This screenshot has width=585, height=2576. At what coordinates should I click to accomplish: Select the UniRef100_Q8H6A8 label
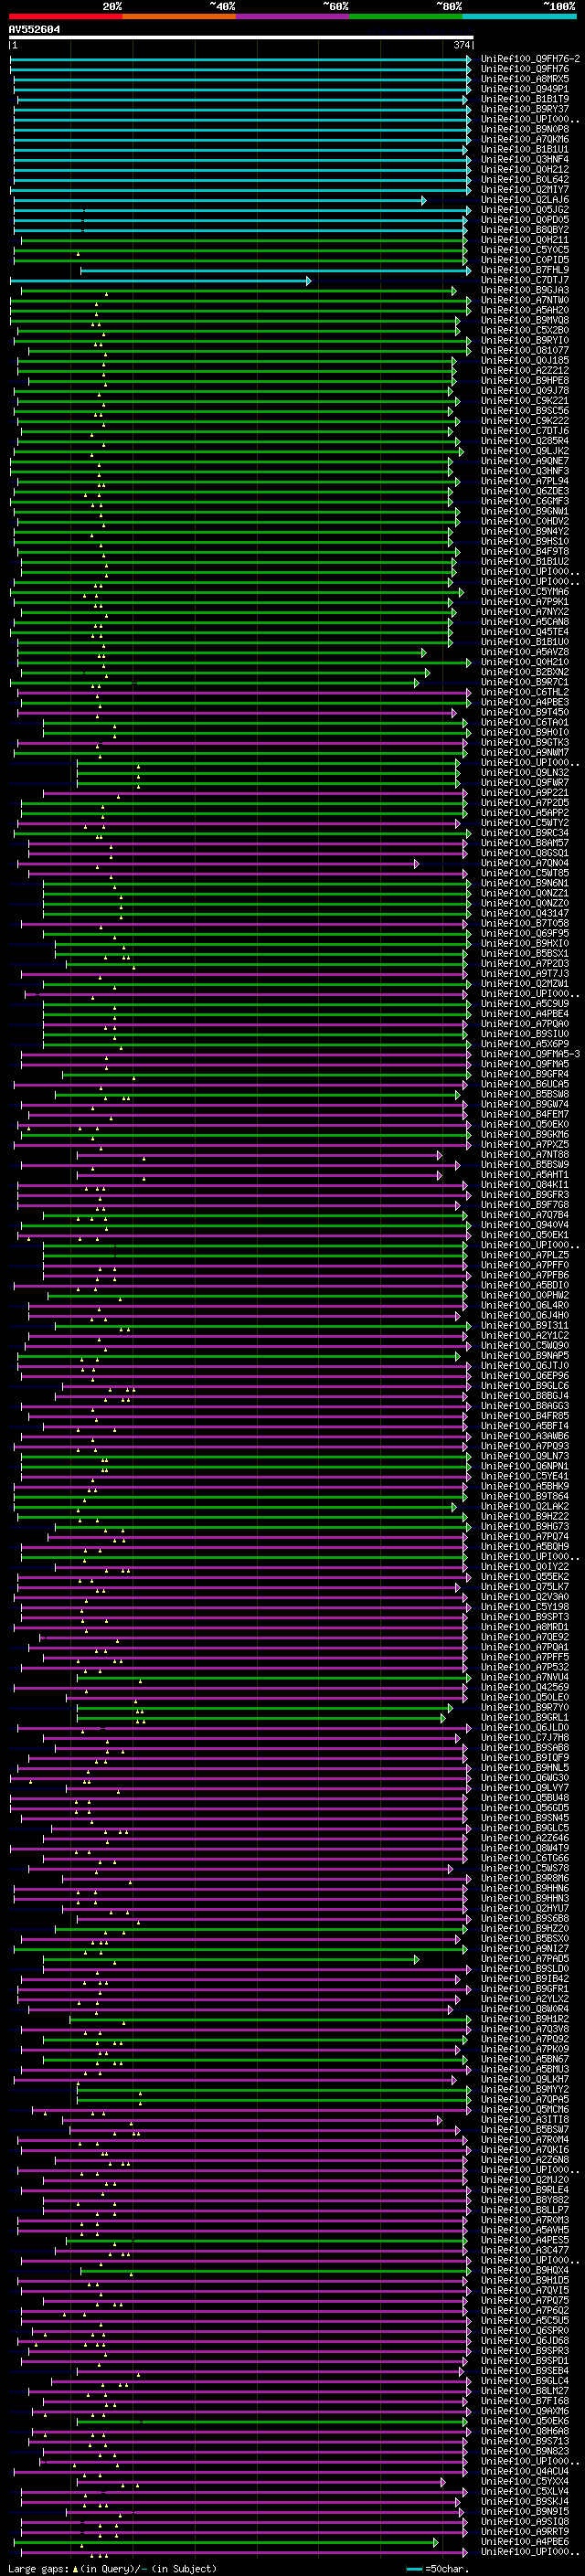coord(525,2430)
